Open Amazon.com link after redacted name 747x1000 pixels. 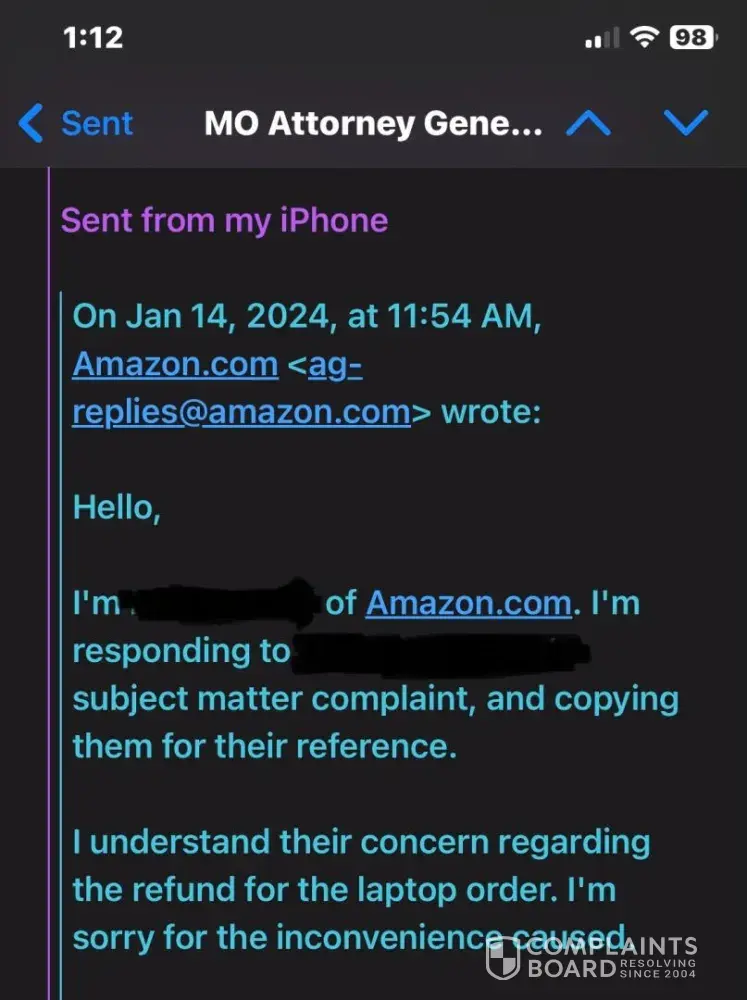click(x=469, y=603)
